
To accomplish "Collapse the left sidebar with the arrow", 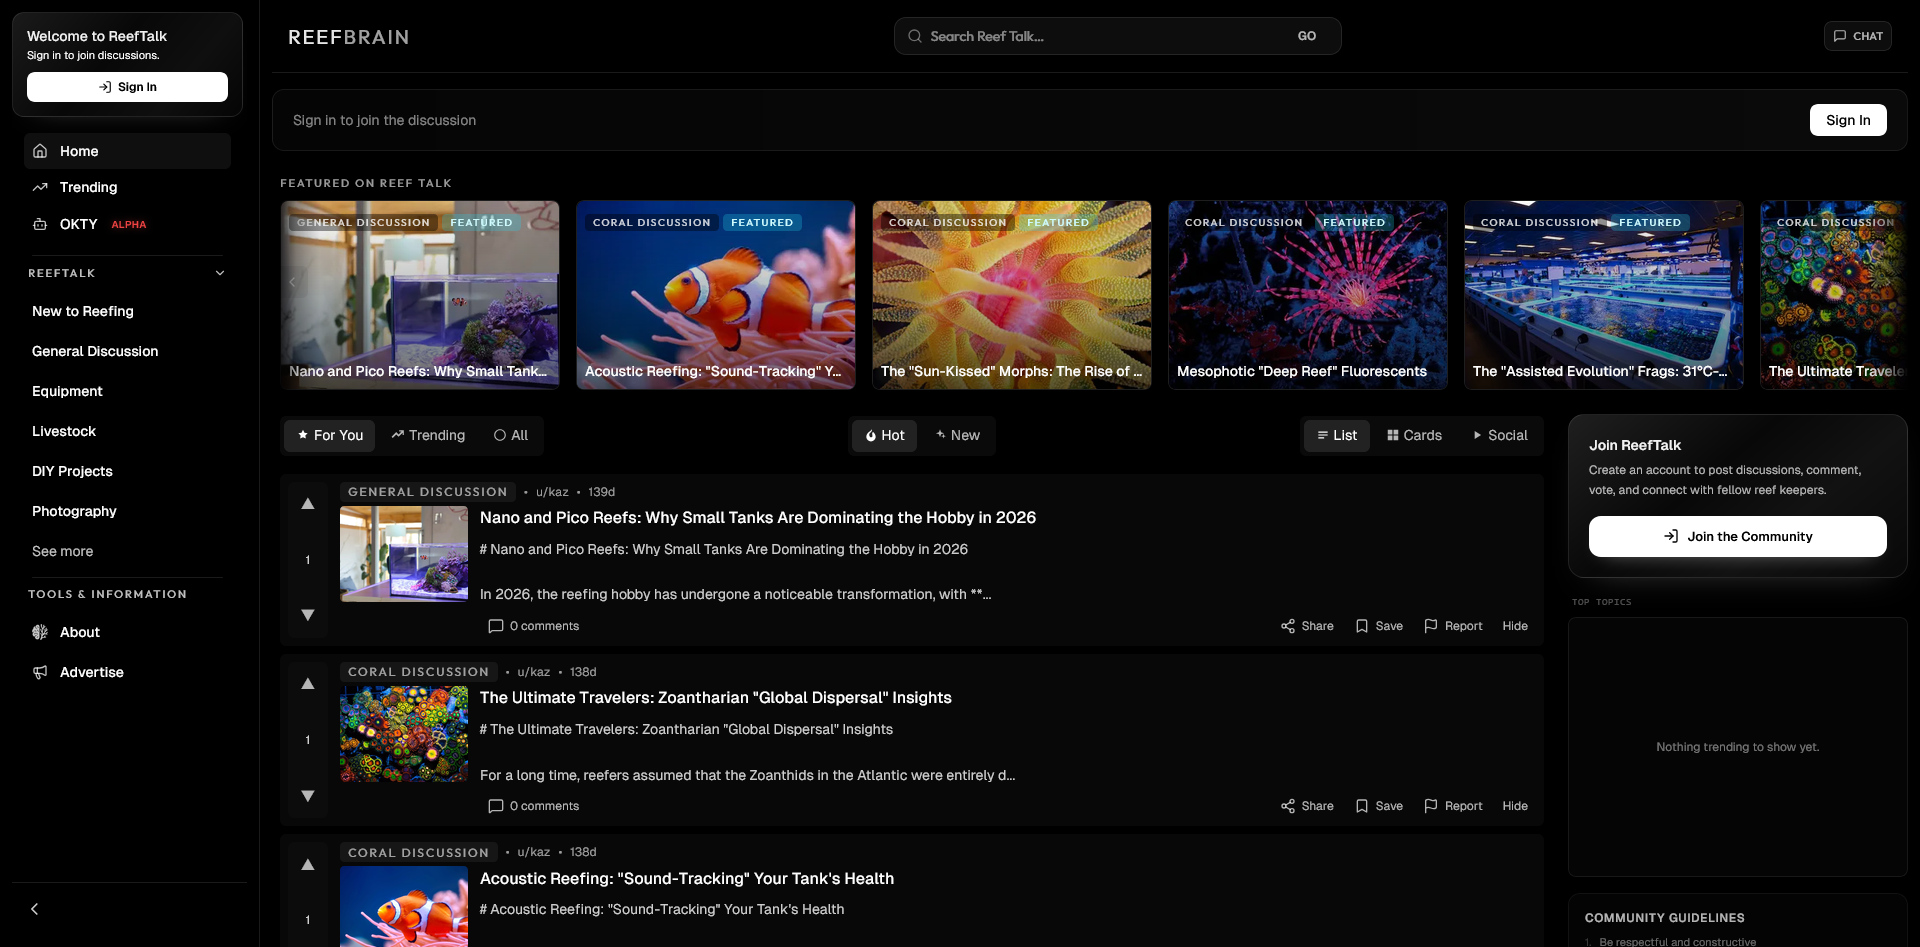I will (35, 909).
